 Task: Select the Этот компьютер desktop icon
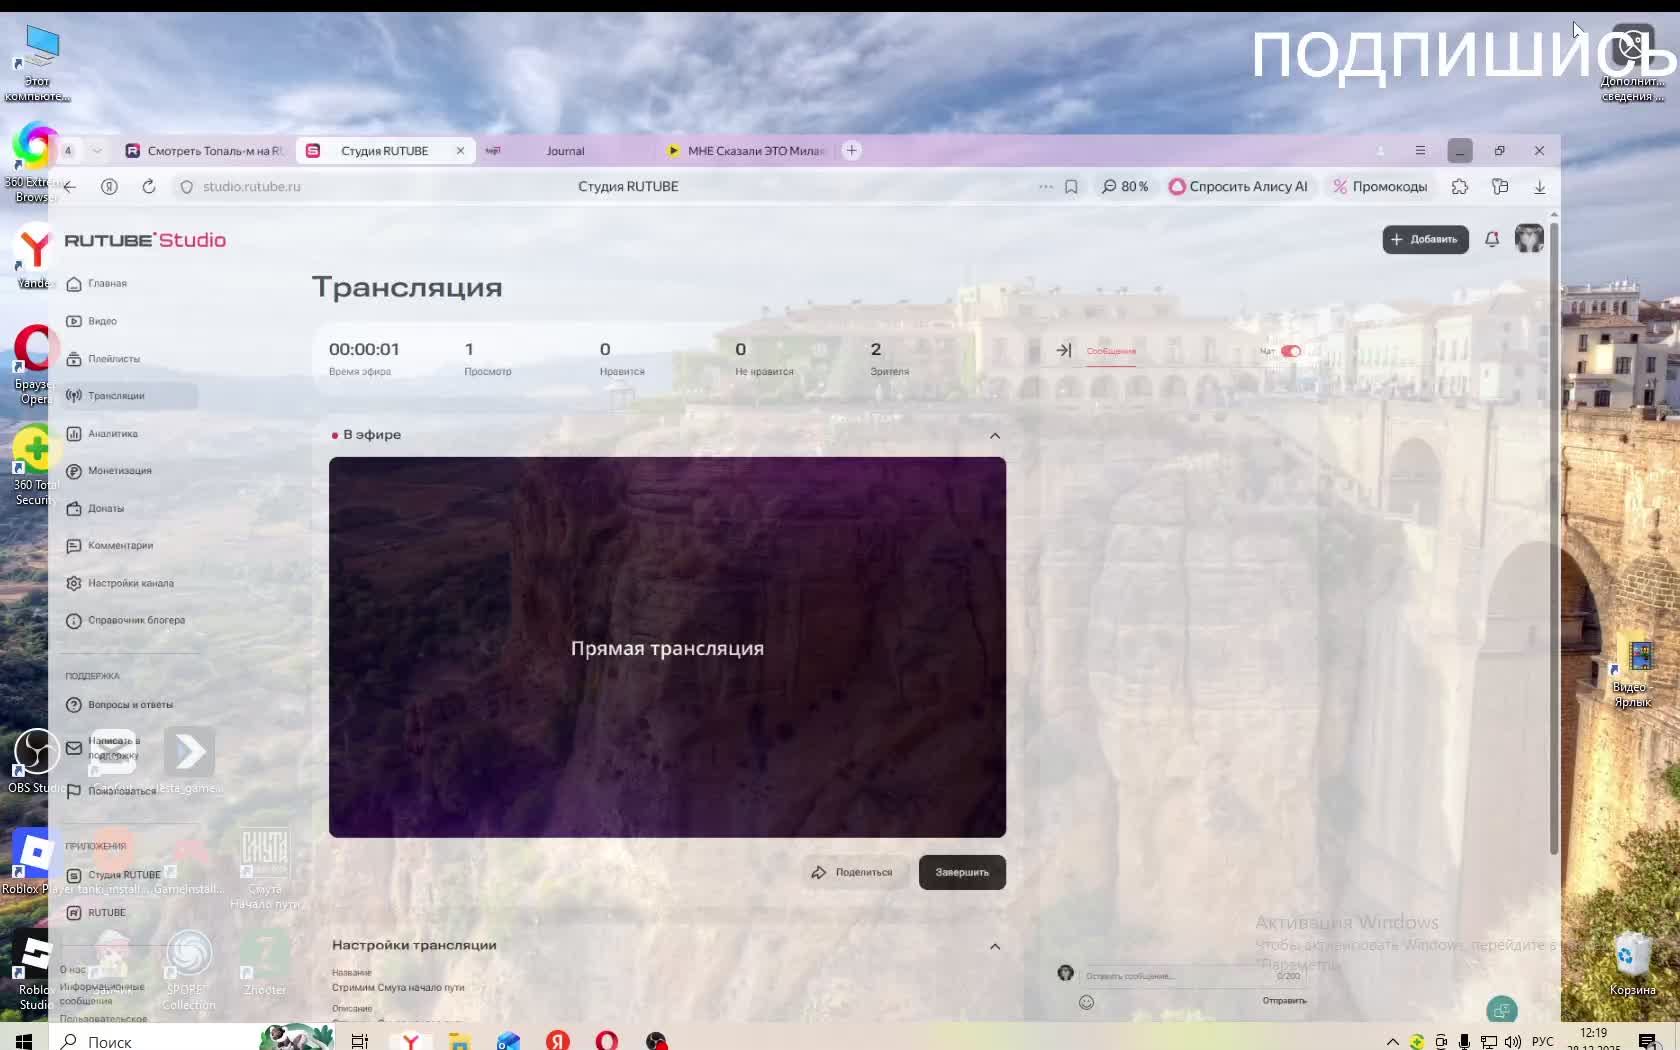37,63
